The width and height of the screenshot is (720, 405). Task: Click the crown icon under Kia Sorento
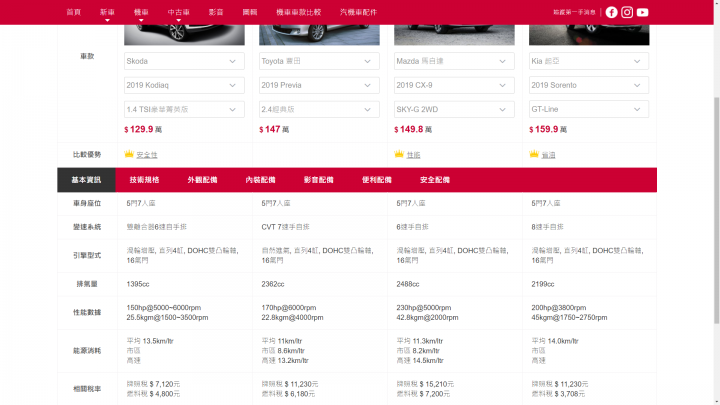(534, 154)
